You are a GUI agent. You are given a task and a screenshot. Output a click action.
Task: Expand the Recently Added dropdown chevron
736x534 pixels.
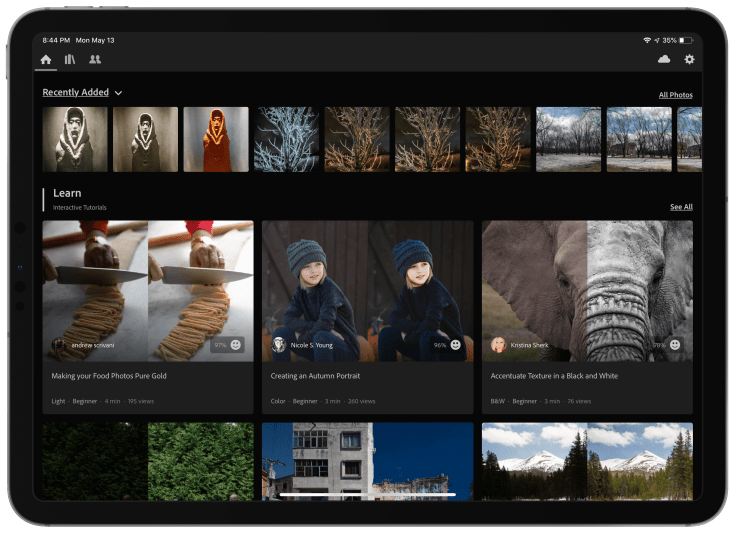[118, 93]
